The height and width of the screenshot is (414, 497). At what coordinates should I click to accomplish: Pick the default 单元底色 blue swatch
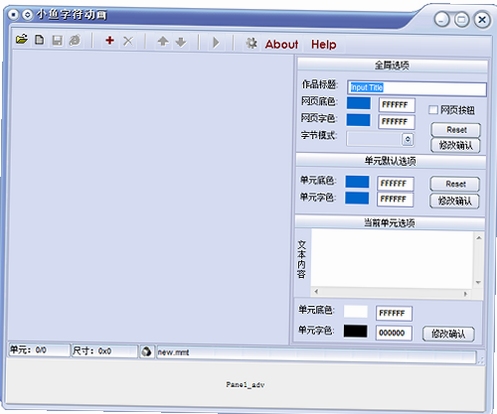tap(357, 182)
